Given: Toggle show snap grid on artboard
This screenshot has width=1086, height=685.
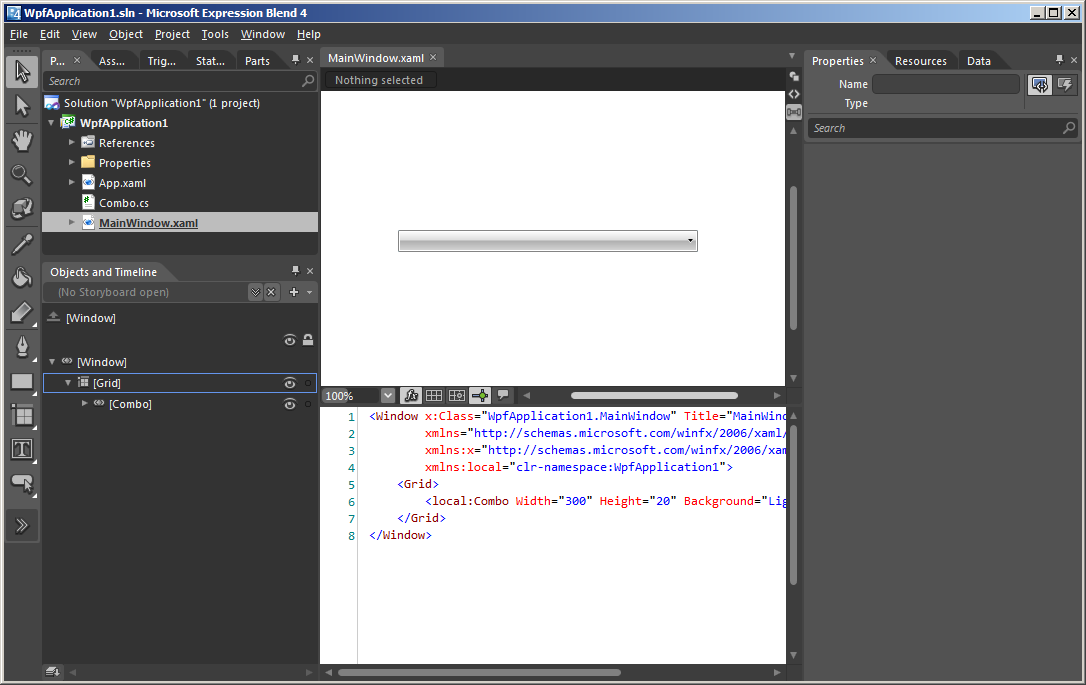Looking at the screenshot, I should coord(434,396).
